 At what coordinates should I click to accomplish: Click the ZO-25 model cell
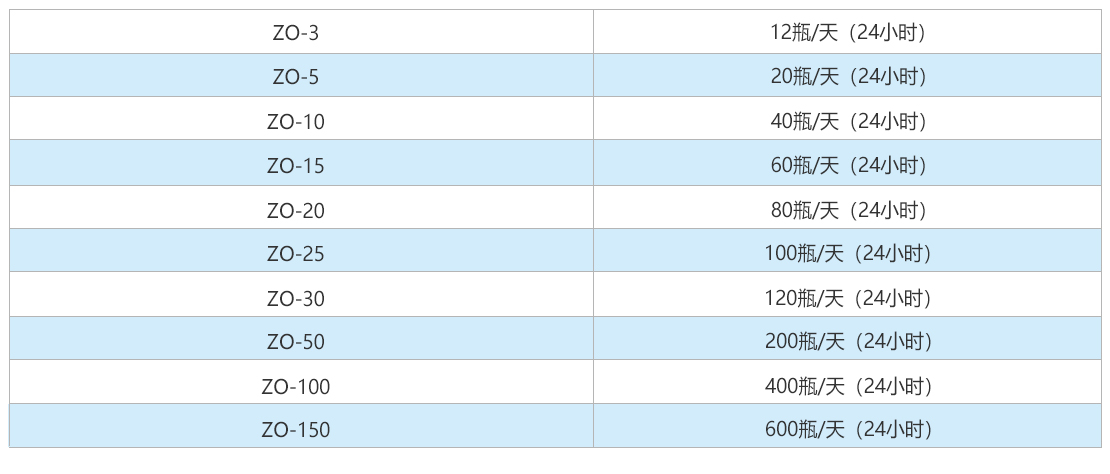click(x=295, y=254)
